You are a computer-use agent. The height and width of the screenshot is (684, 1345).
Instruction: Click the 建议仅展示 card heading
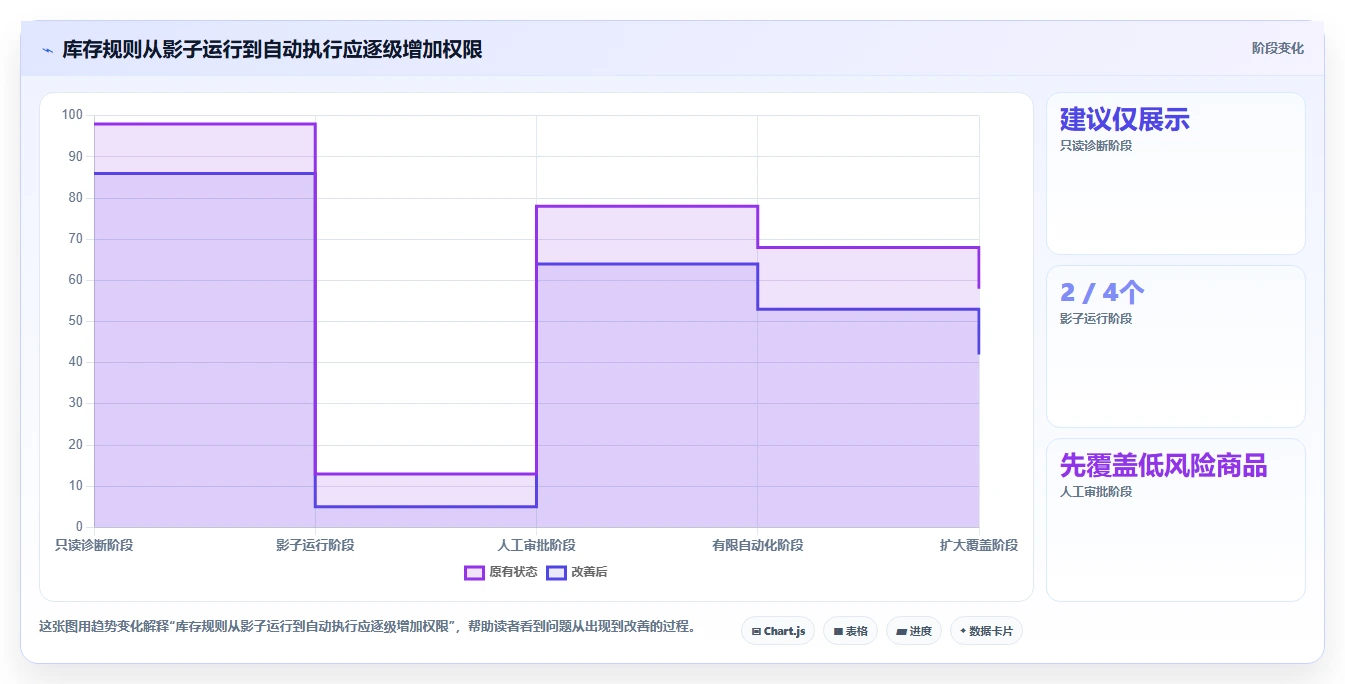pyautogui.click(x=1125, y=120)
